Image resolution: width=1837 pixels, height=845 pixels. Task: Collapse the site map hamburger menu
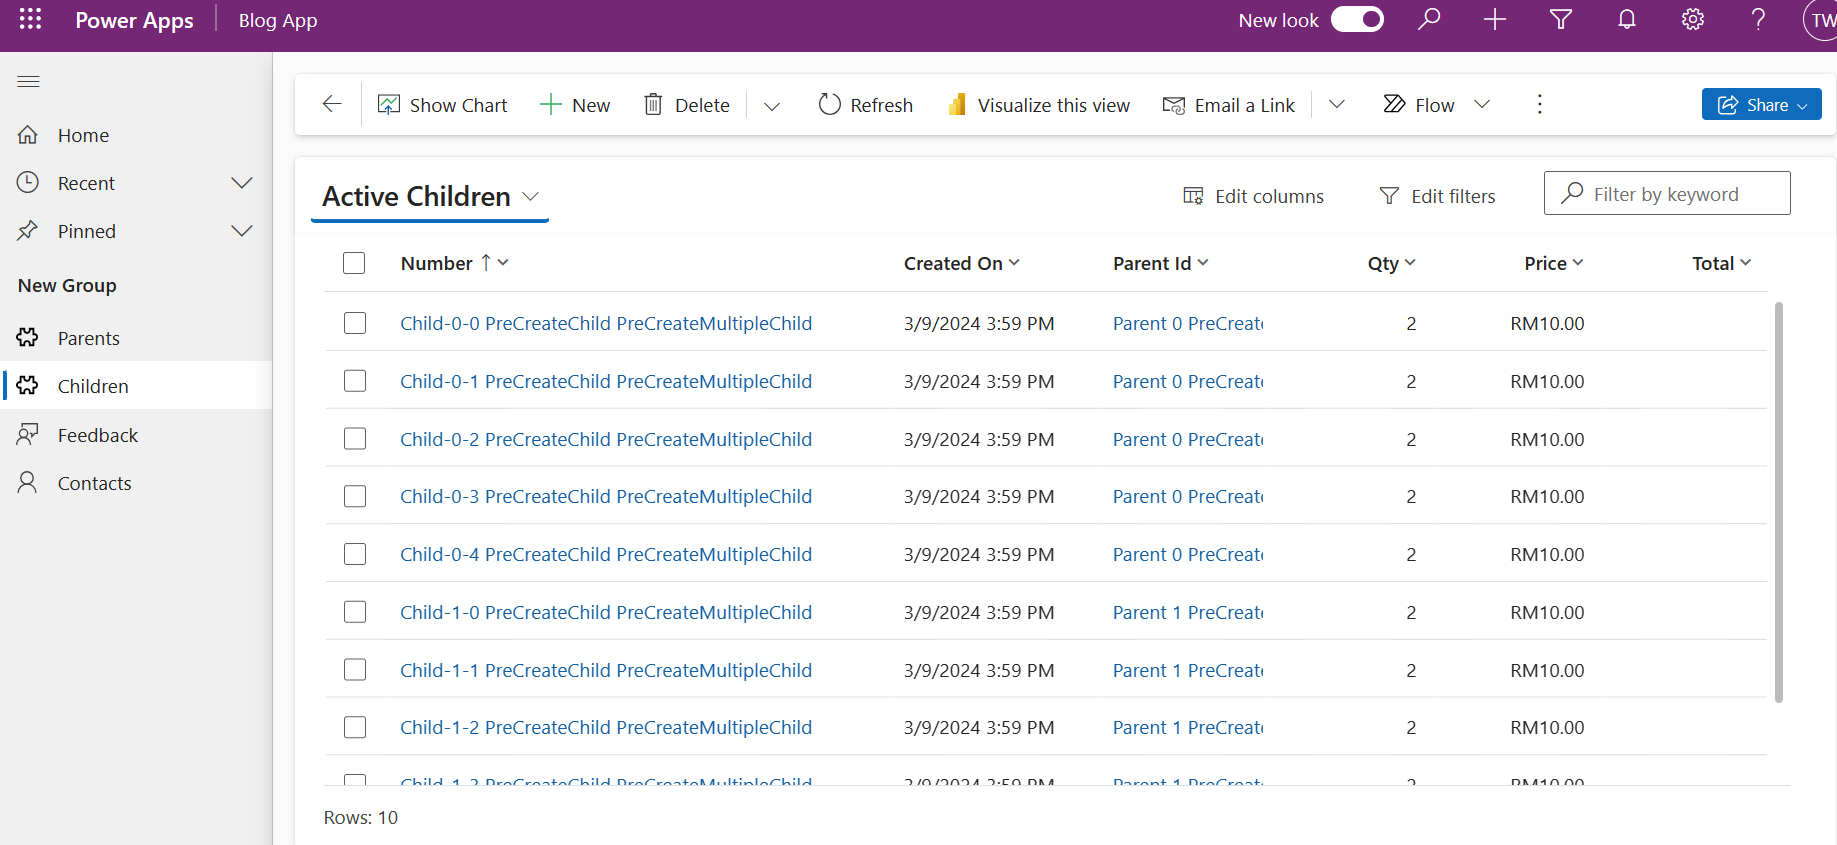coord(28,81)
